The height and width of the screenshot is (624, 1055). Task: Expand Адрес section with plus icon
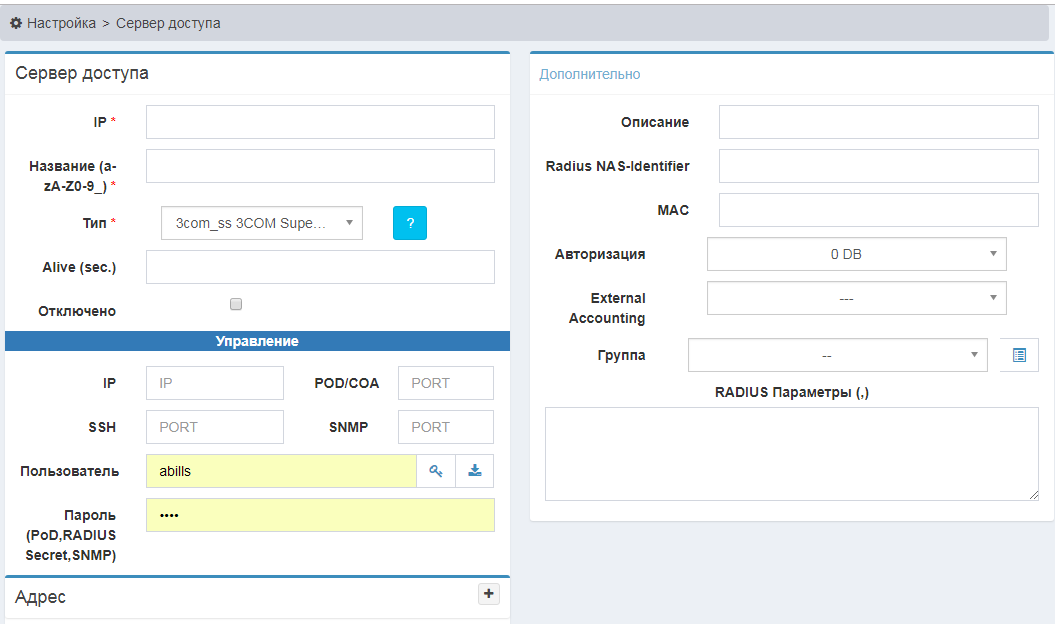[489, 594]
